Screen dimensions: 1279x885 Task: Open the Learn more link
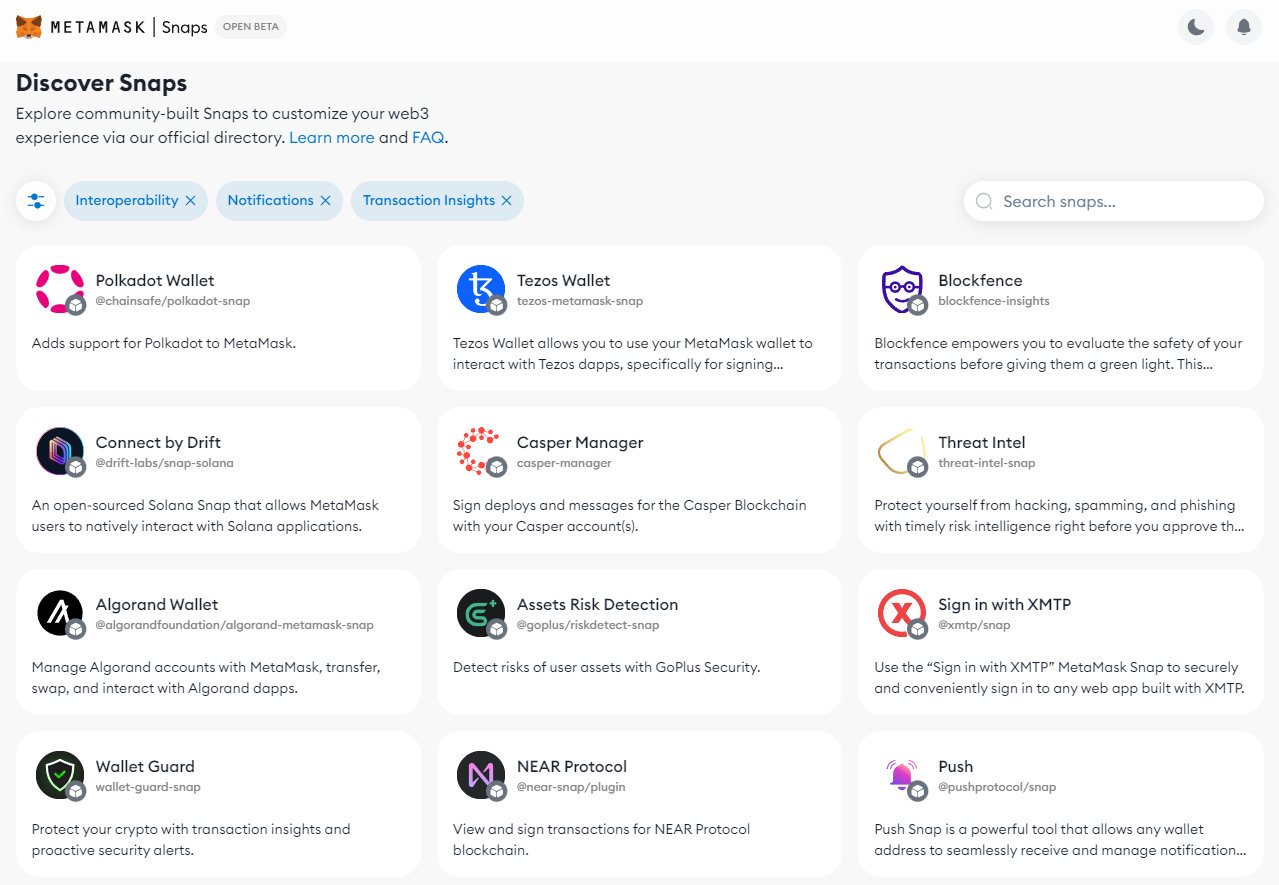click(x=332, y=138)
